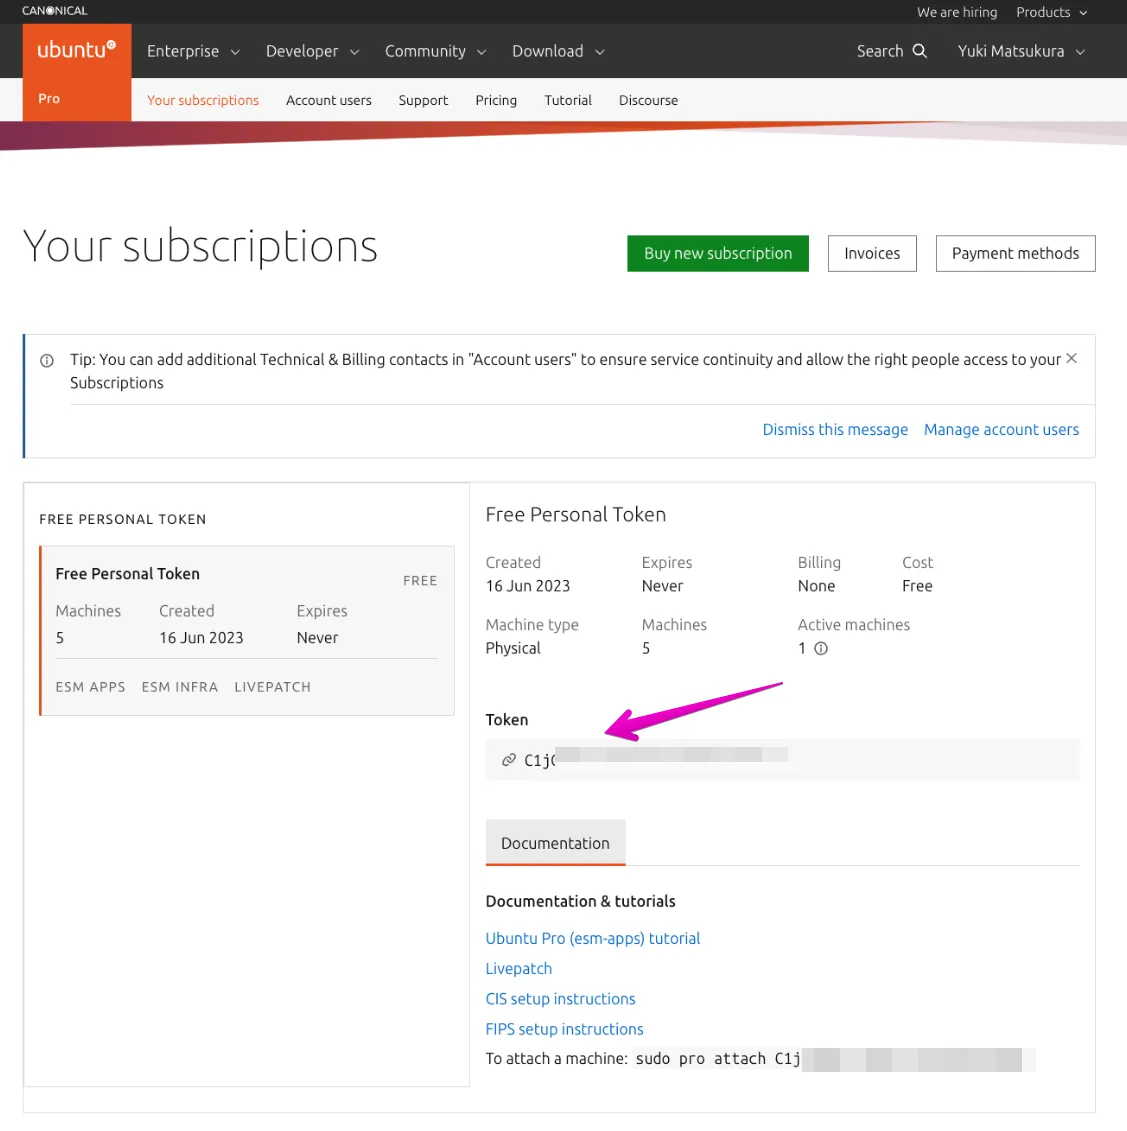Viewport: 1127px width, 1131px height.
Task: Expand the Enterprise dropdown menu
Action: click(x=193, y=51)
